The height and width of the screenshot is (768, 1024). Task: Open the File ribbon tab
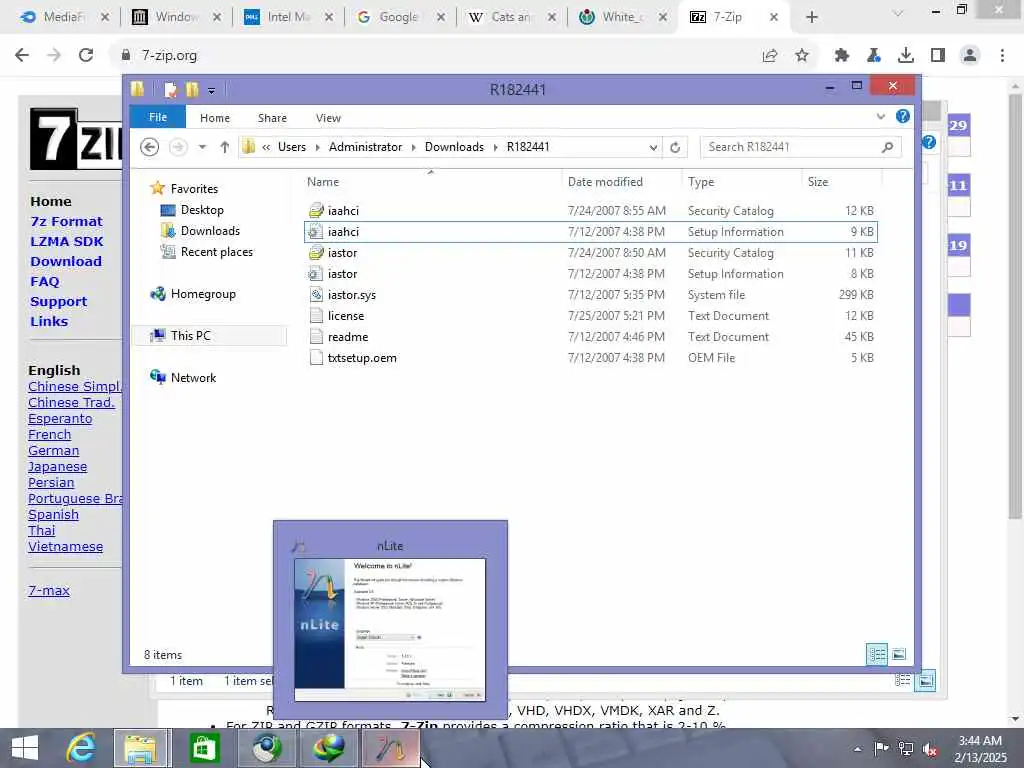pos(158,117)
